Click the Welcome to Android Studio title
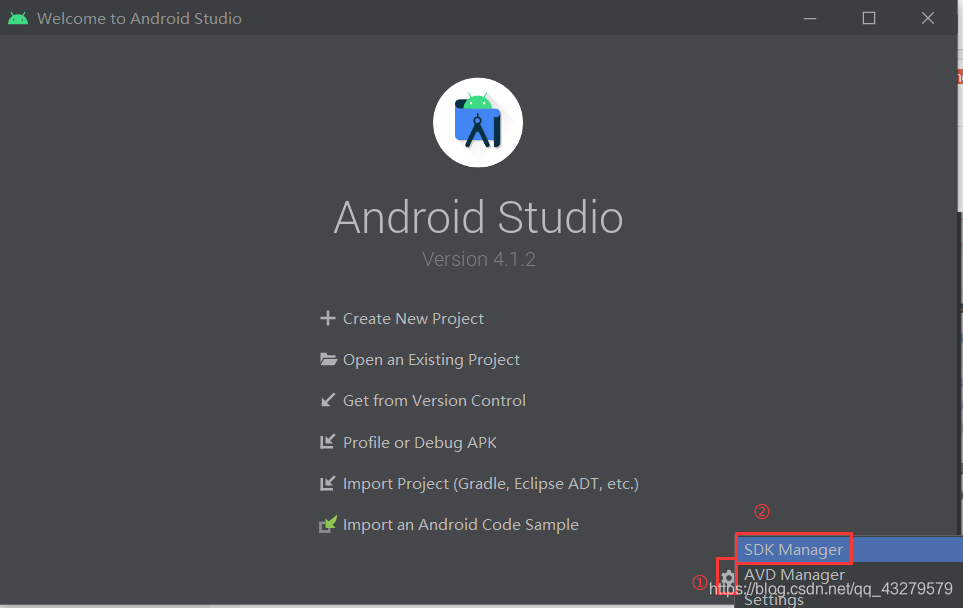 pyautogui.click(x=139, y=18)
